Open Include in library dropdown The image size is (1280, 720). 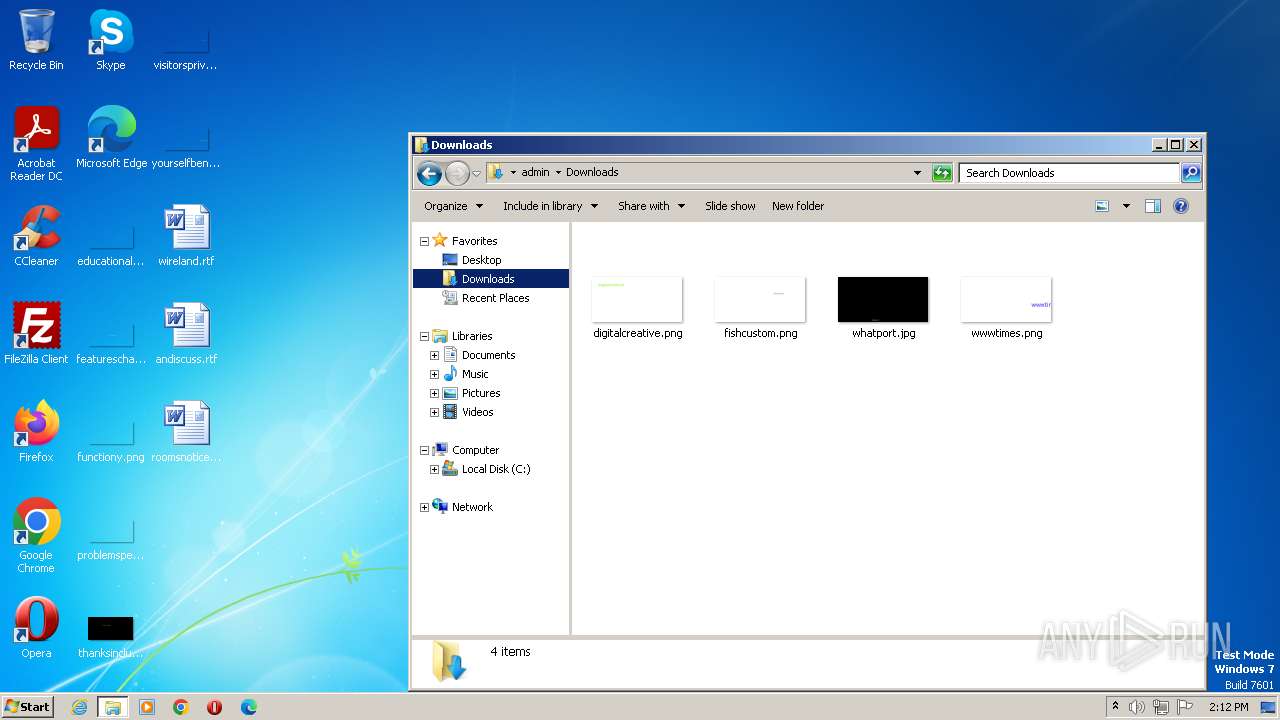pos(550,206)
